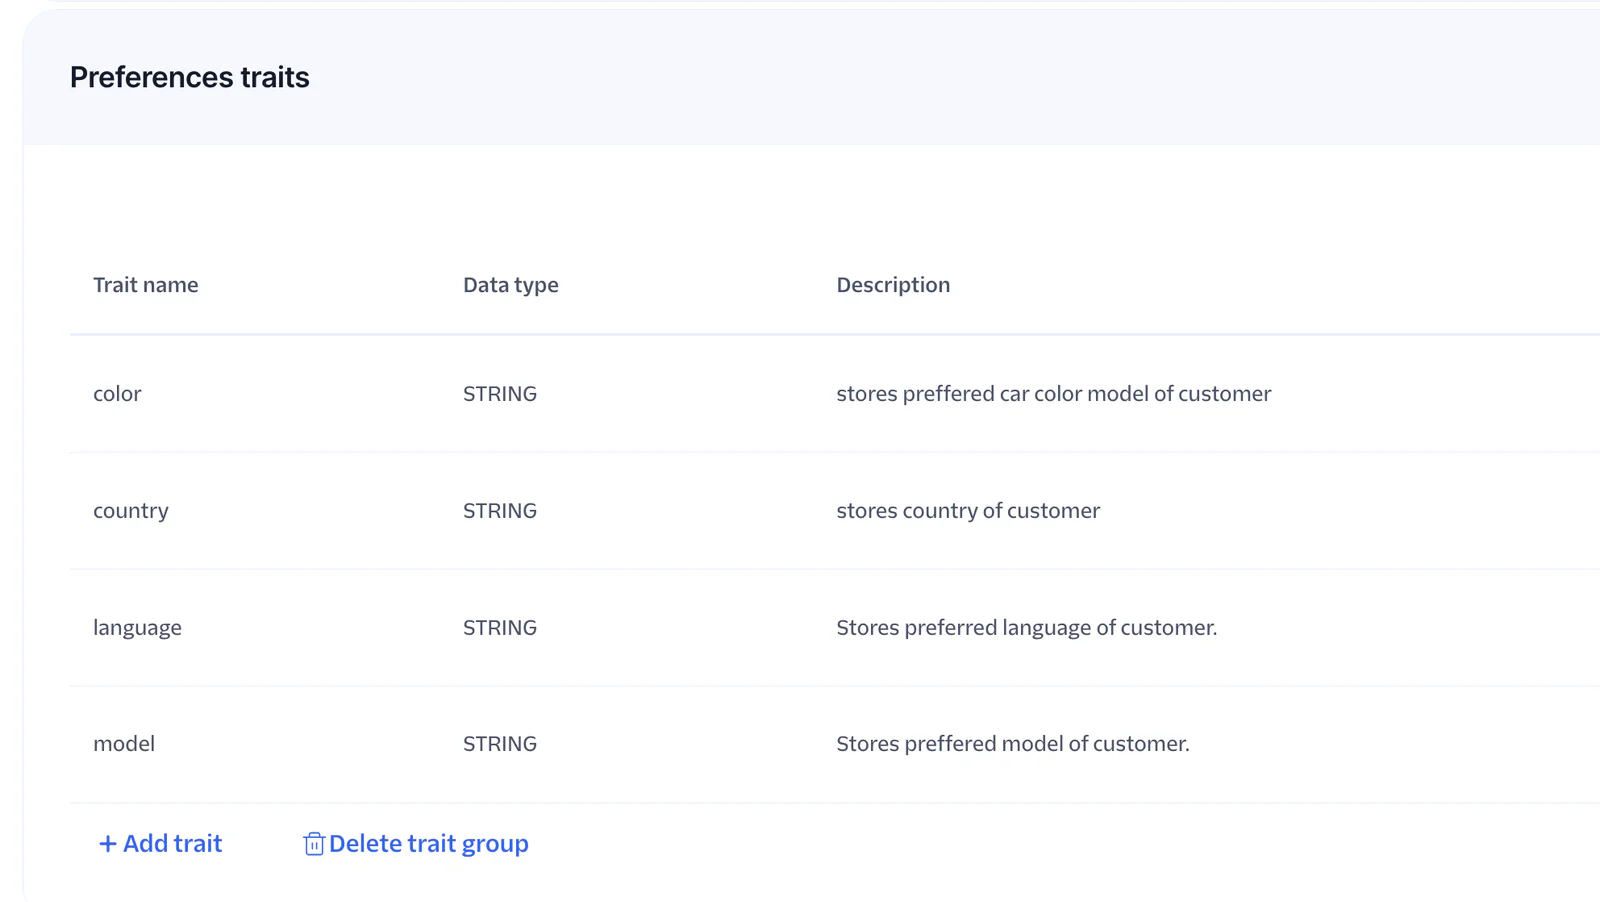Image resolution: width=1600 pixels, height=902 pixels.
Task: Click the Description column header
Action: pyautogui.click(x=893, y=285)
